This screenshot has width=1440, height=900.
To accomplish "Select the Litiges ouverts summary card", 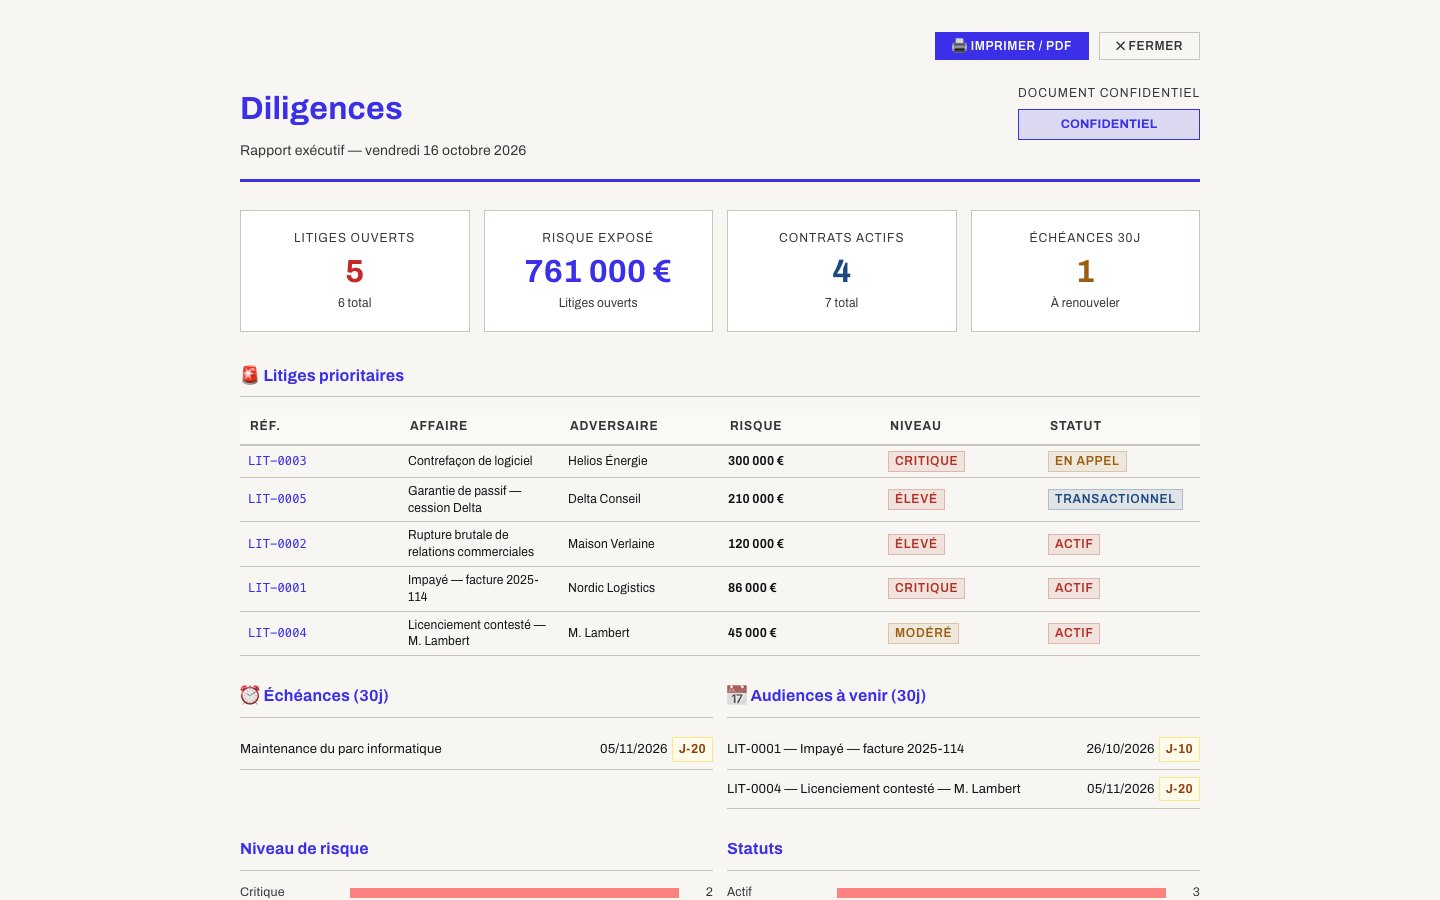I will coord(355,271).
